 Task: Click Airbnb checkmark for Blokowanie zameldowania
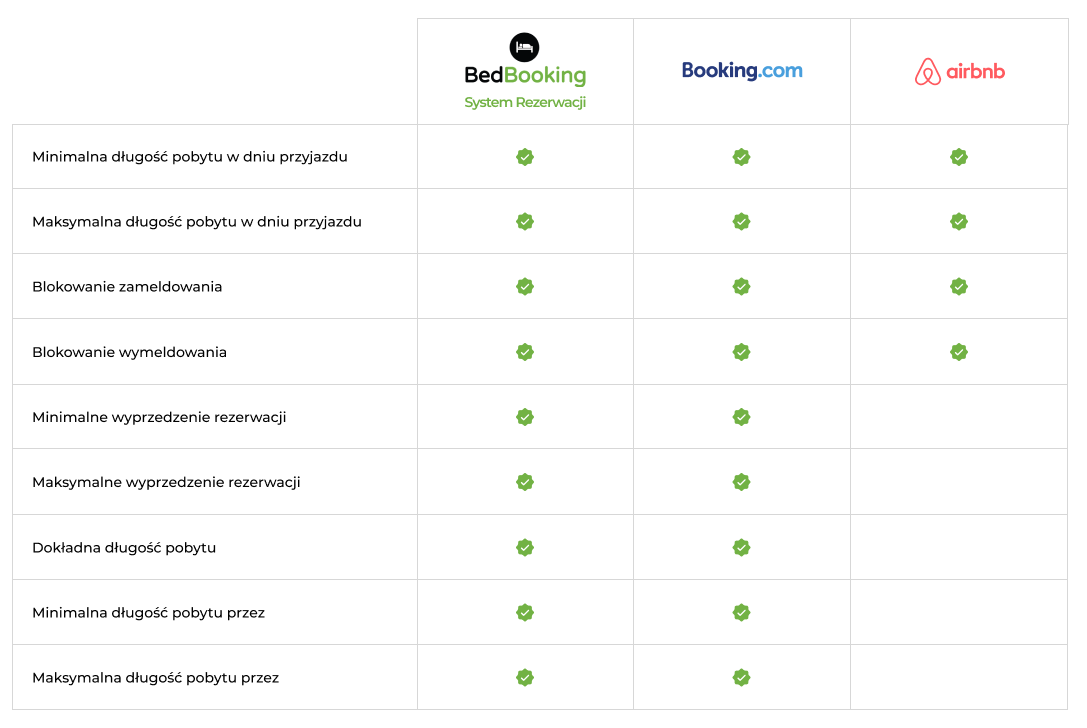959,286
